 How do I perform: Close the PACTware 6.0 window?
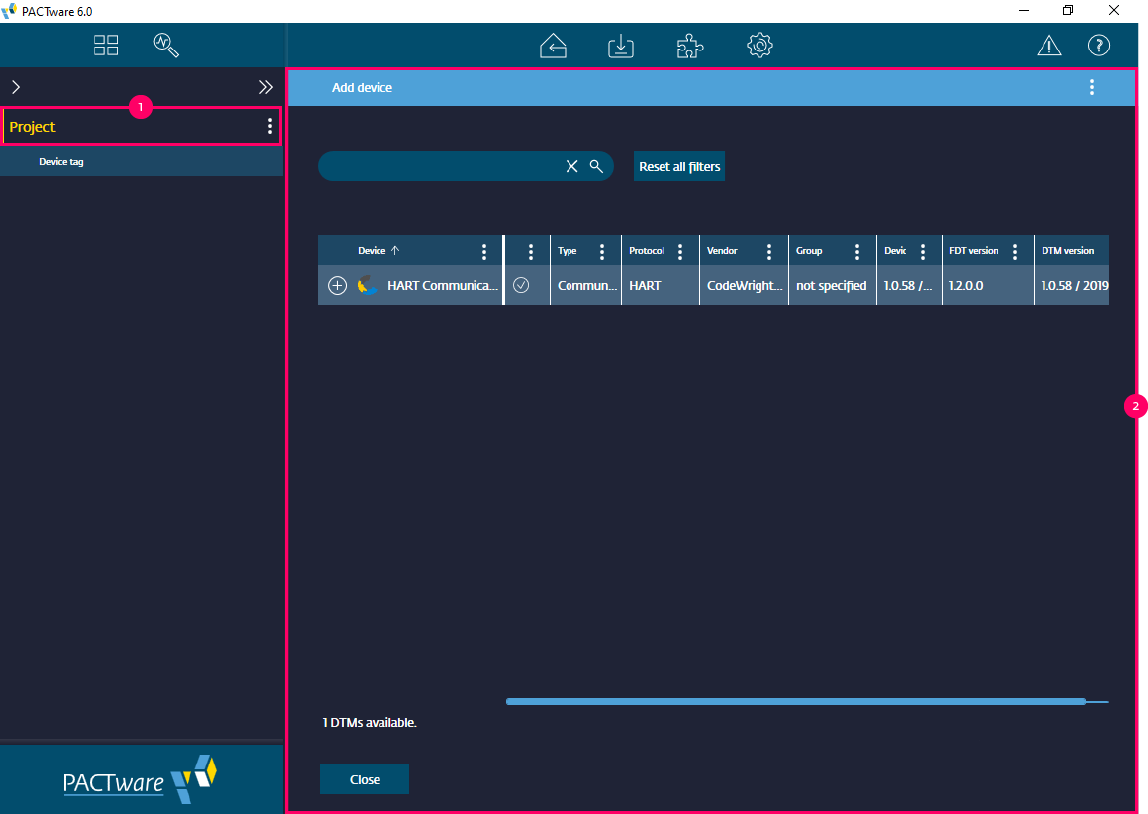click(x=1114, y=11)
